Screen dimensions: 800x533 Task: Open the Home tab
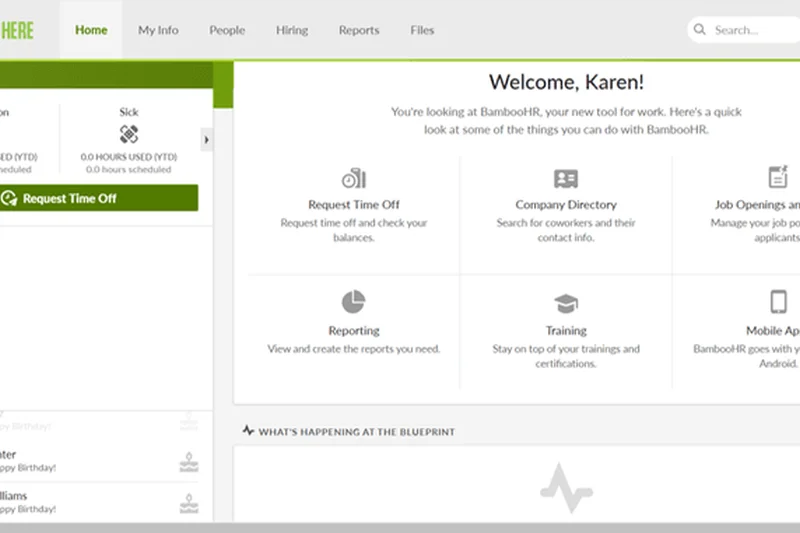click(x=91, y=30)
